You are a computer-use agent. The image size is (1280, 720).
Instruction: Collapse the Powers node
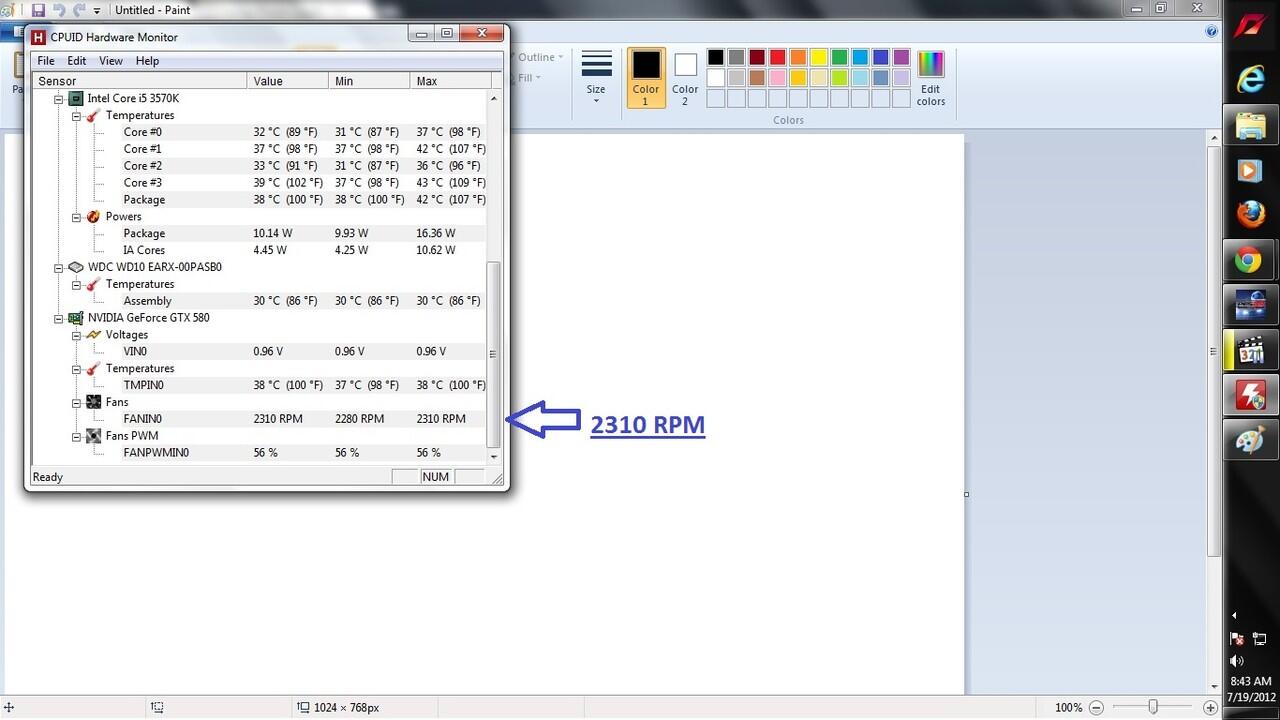(x=77, y=217)
